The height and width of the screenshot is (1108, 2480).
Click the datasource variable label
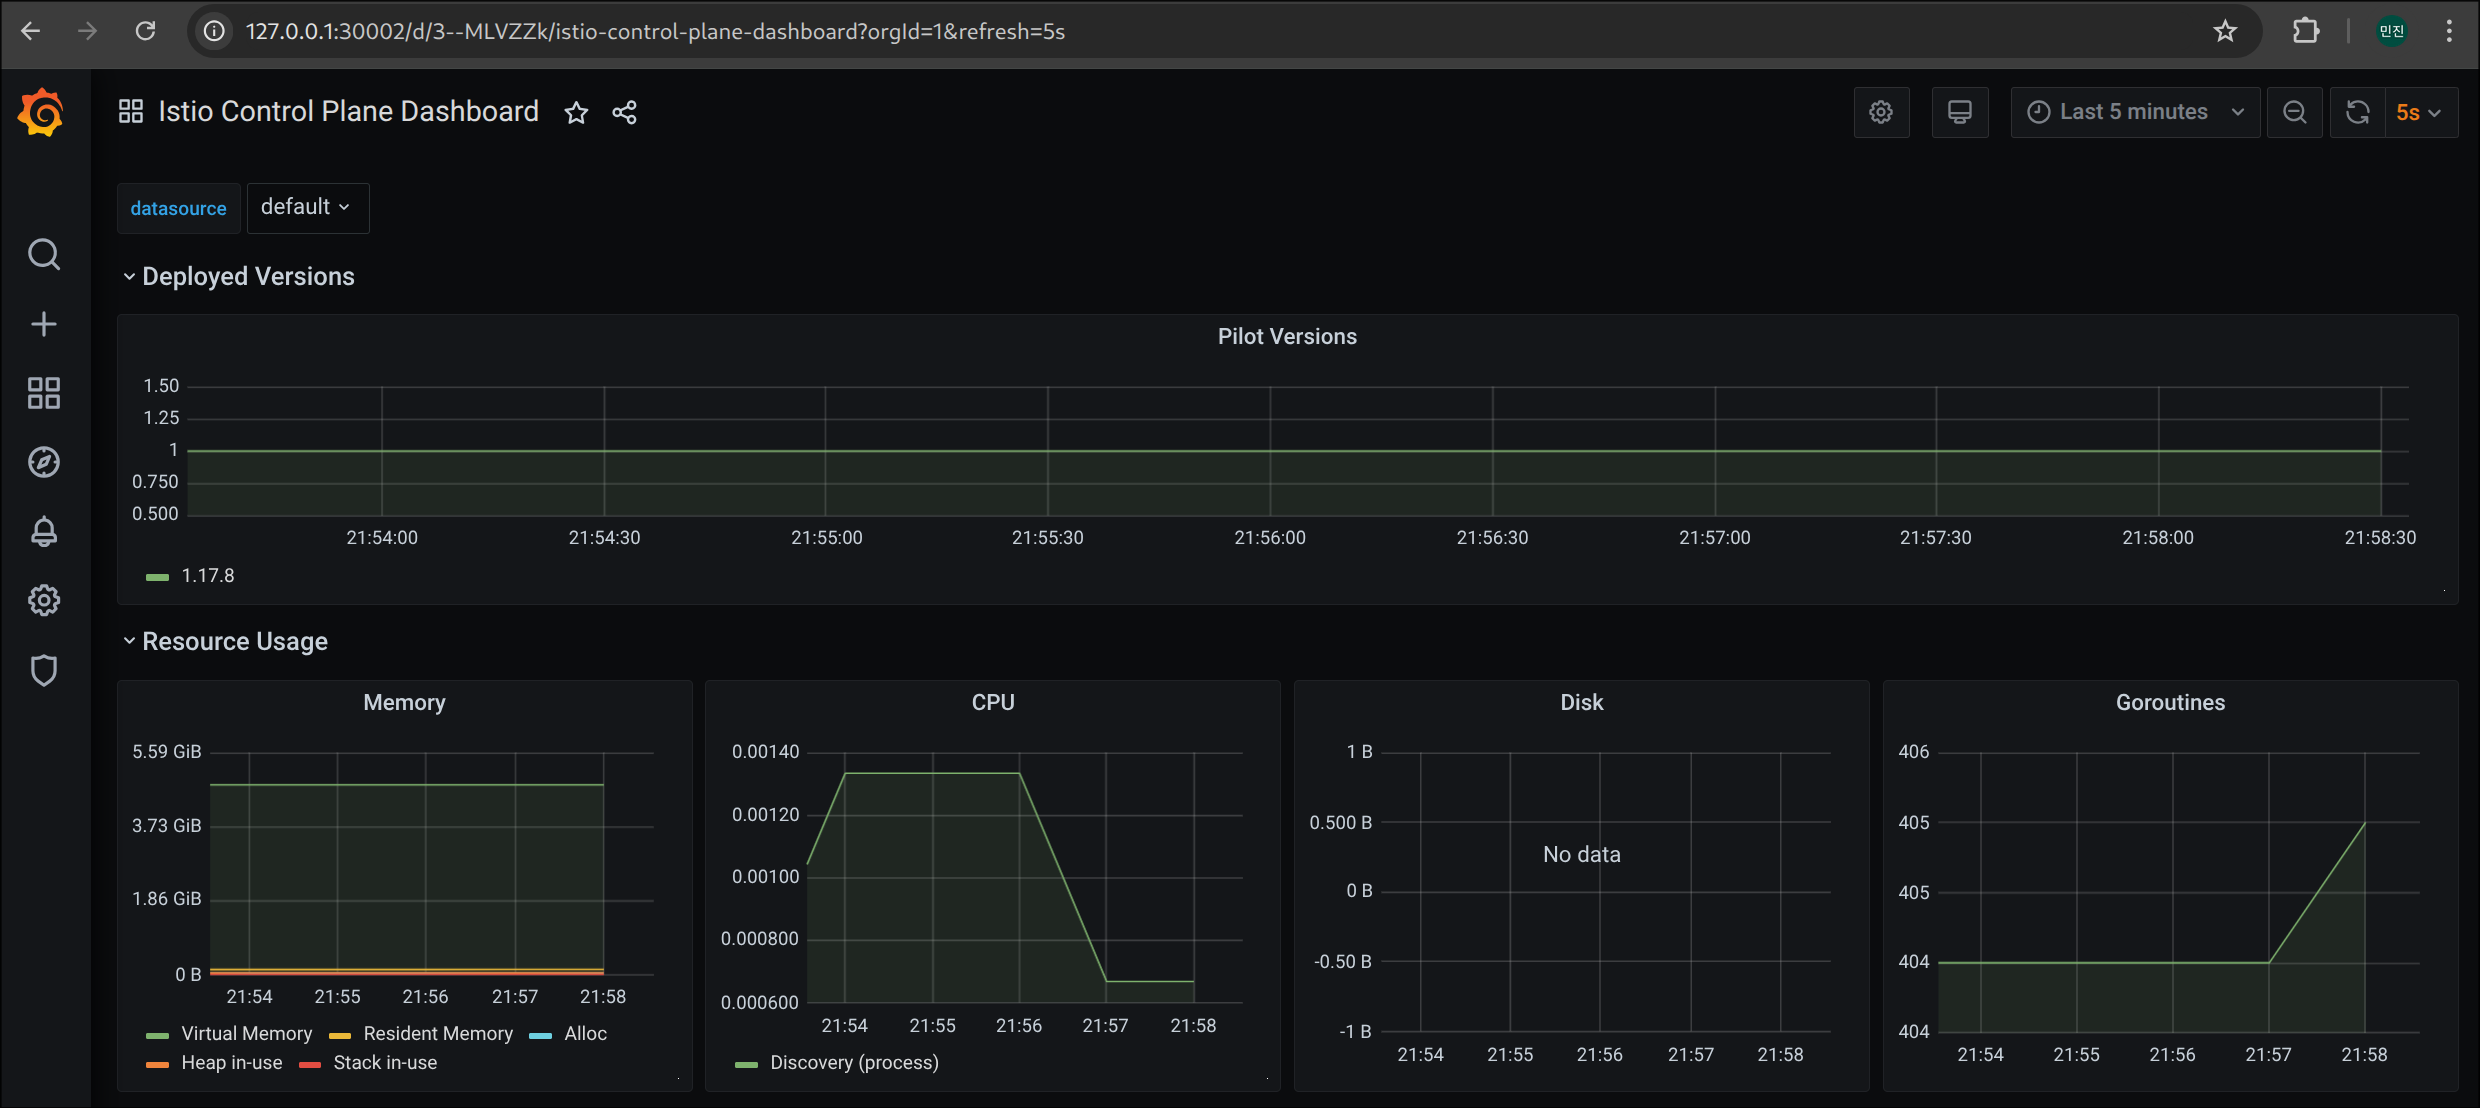(x=178, y=208)
